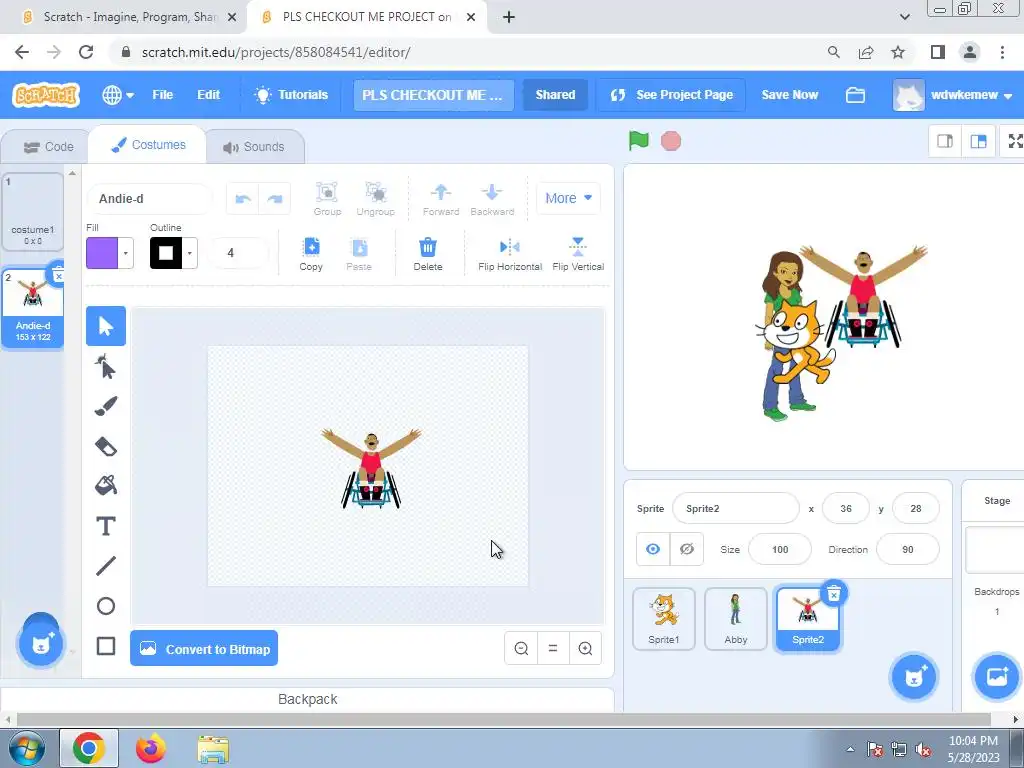The height and width of the screenshot is (768, 1024).
Task: Select the arrow Select tool
Action: point(106,326)
